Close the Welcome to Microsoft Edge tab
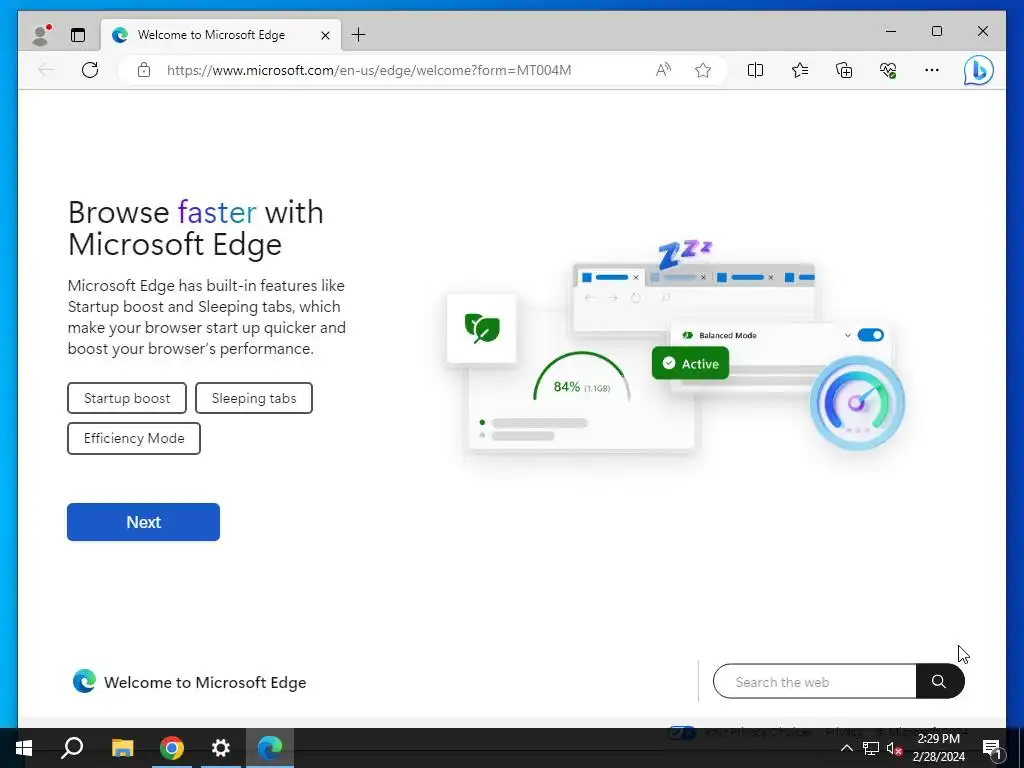 (x=325, y=35)
